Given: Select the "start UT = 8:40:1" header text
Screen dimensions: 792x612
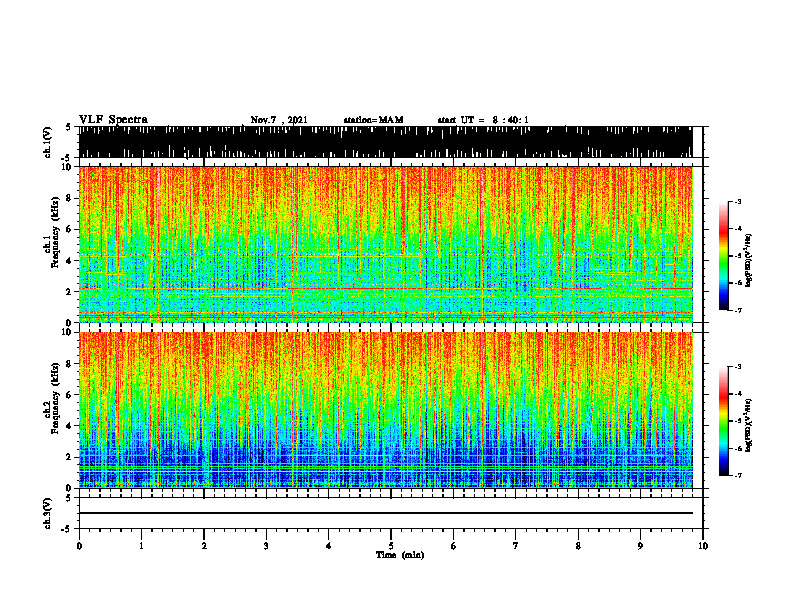Looking at the screenshot, I should click(483, 120).
